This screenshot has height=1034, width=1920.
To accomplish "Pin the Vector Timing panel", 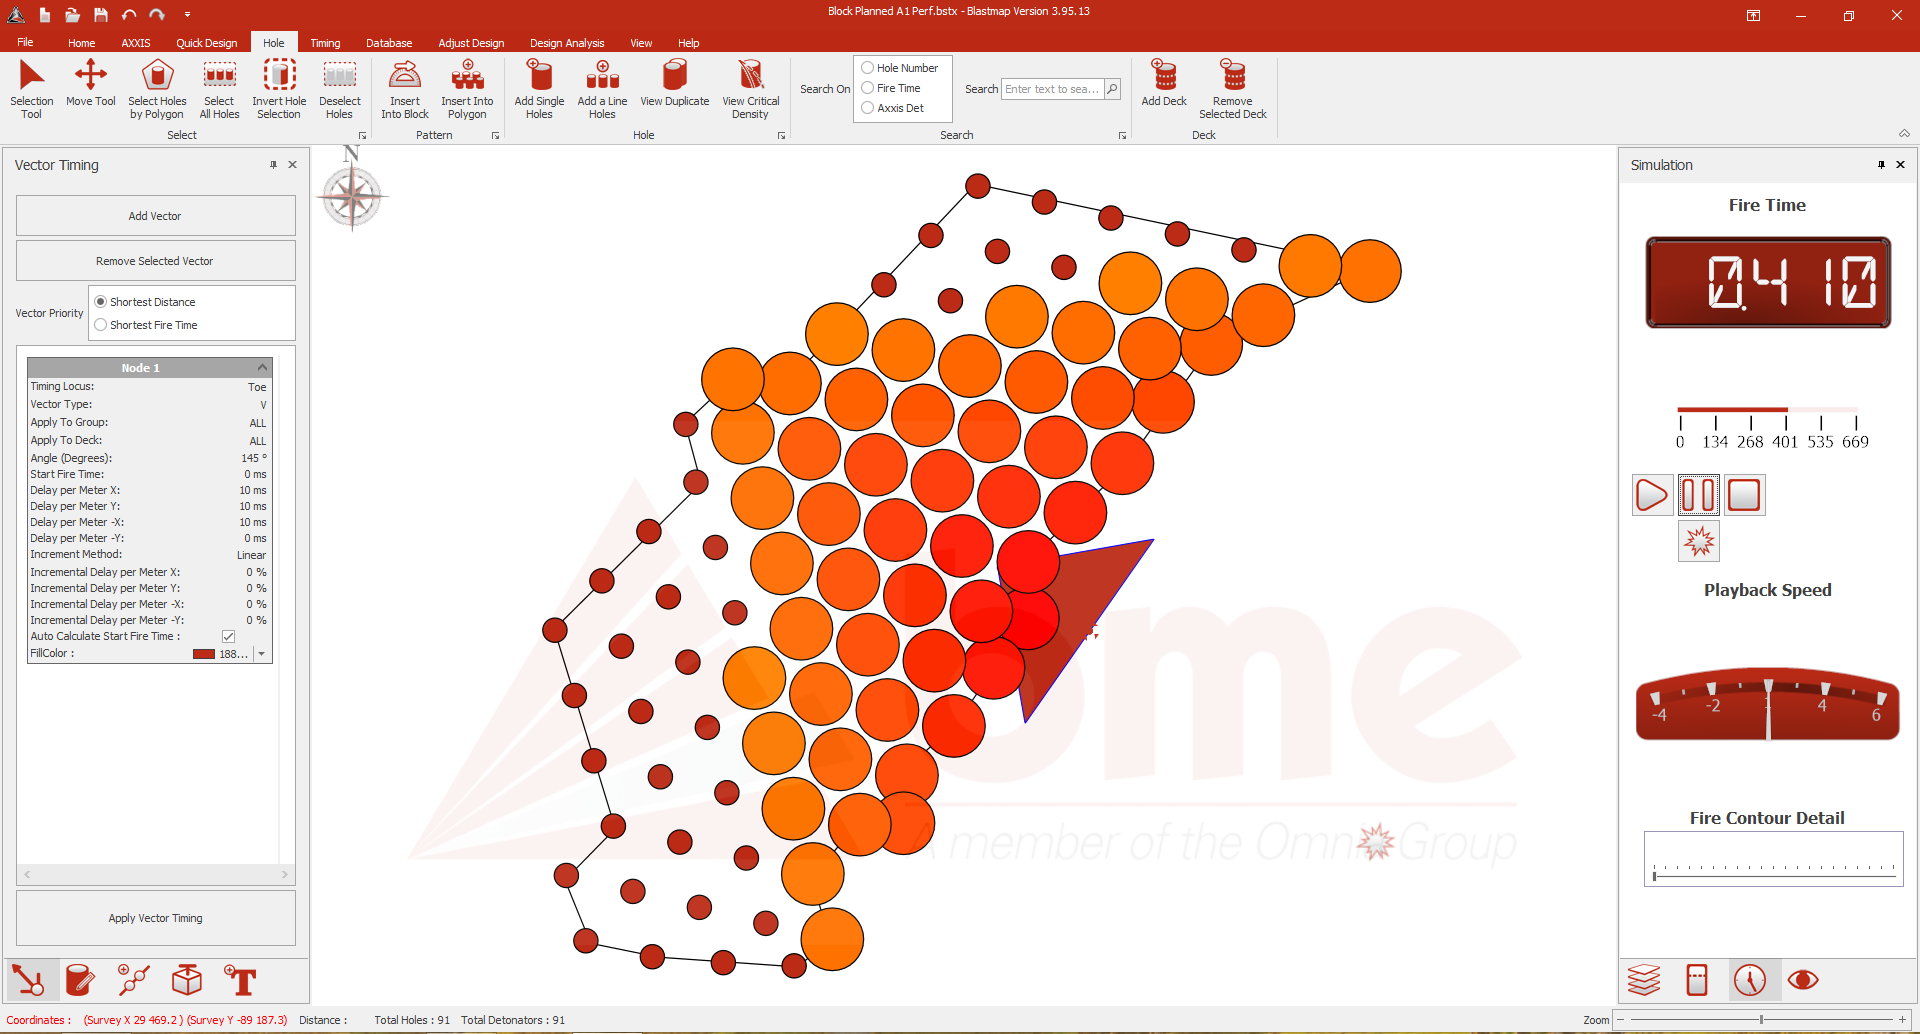I will 273,165.
